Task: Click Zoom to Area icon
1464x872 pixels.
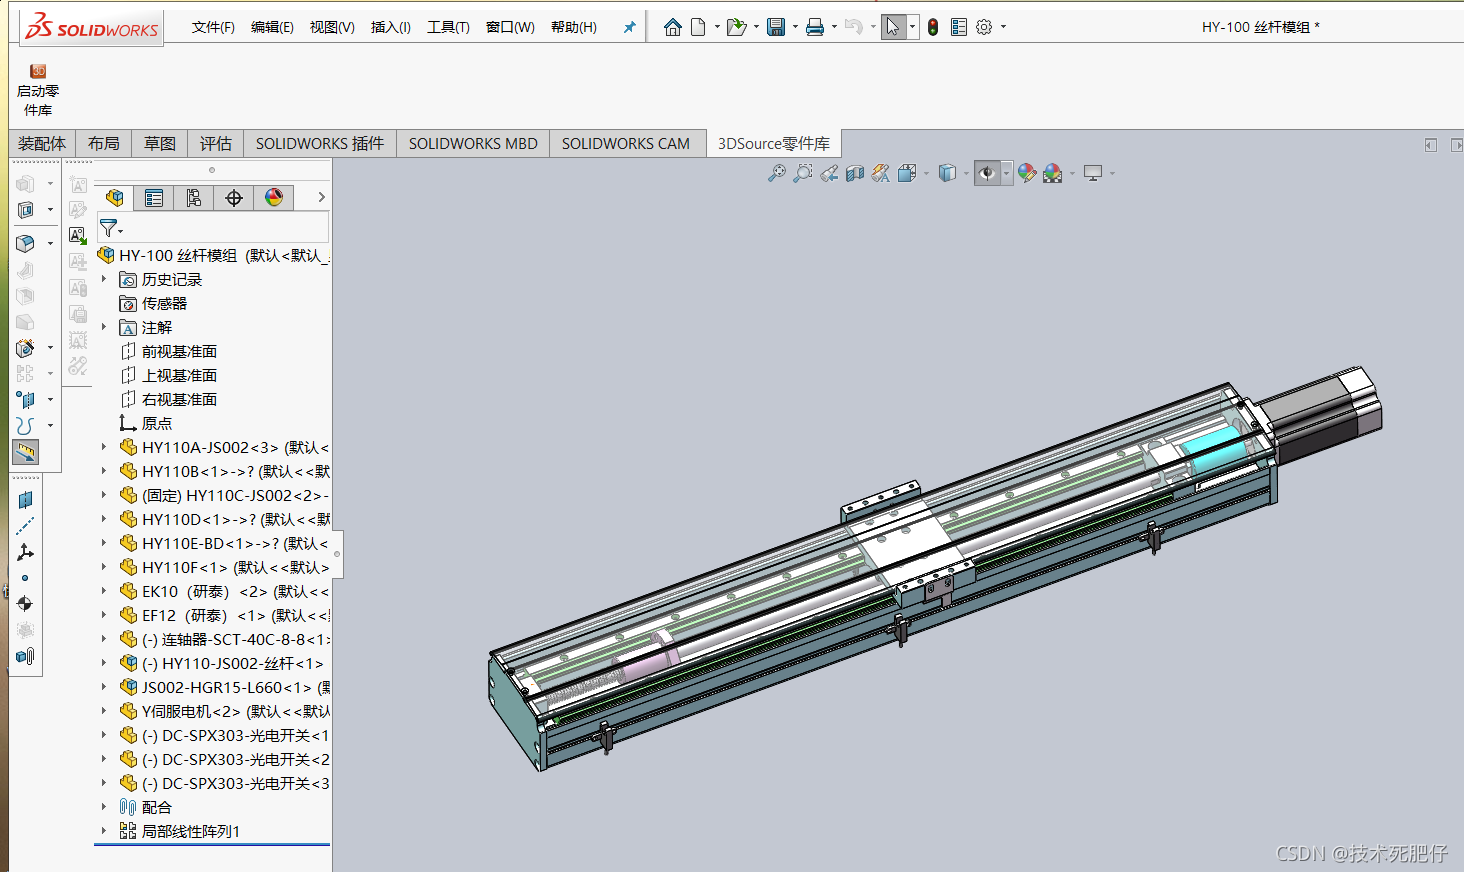Action: click(802, 173)
